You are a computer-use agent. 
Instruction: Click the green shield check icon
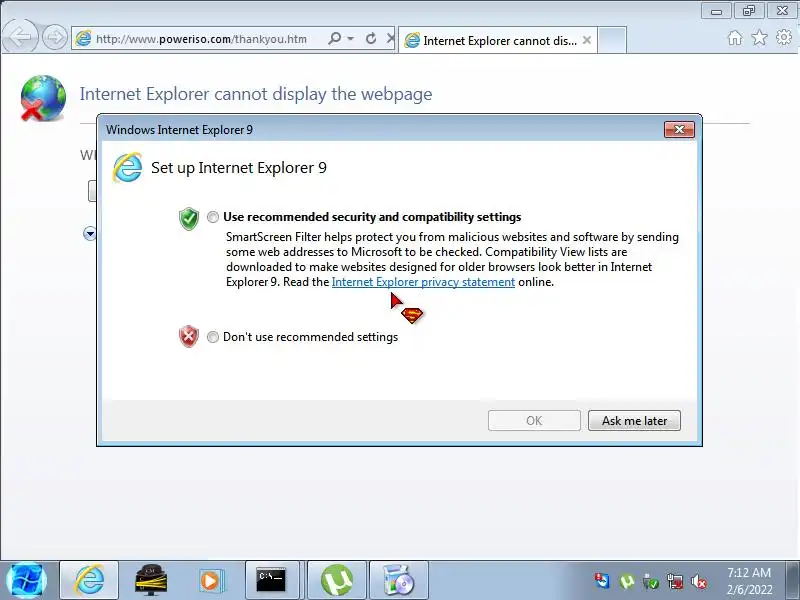pos(189,219)
